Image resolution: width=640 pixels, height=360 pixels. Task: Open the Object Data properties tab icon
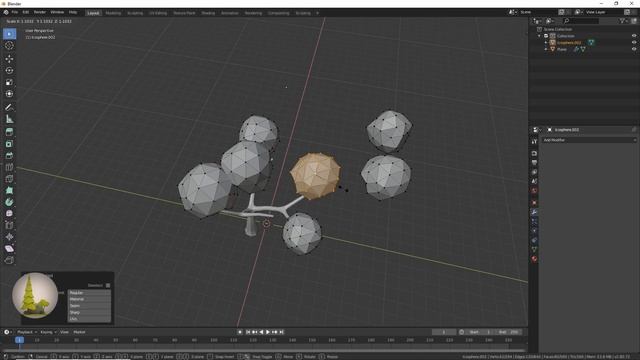coord(534,249)
